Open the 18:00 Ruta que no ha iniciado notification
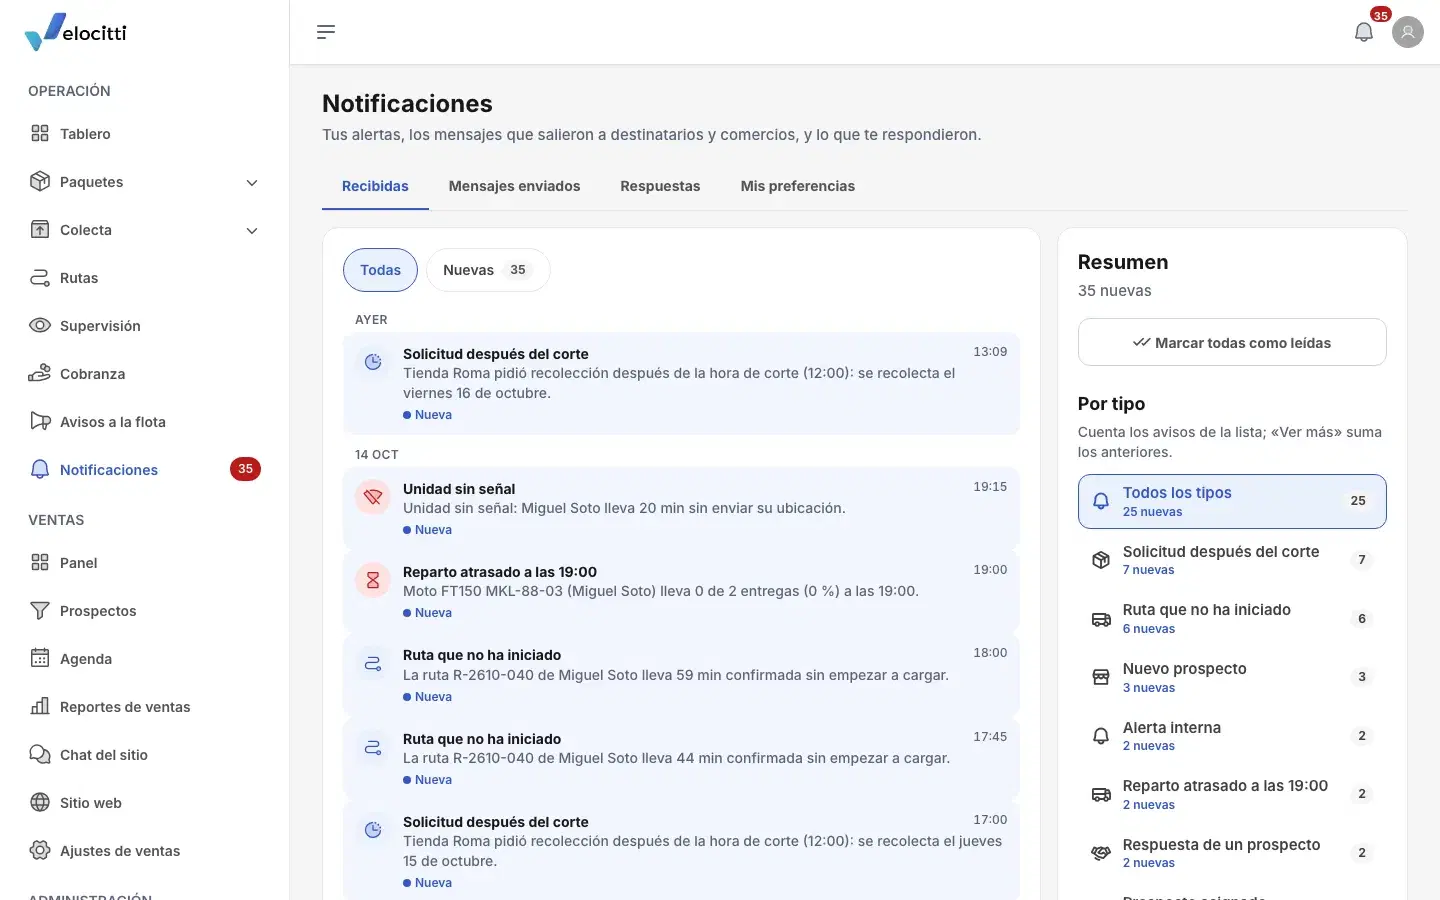Screen dimensions: 1440x900 681,675
